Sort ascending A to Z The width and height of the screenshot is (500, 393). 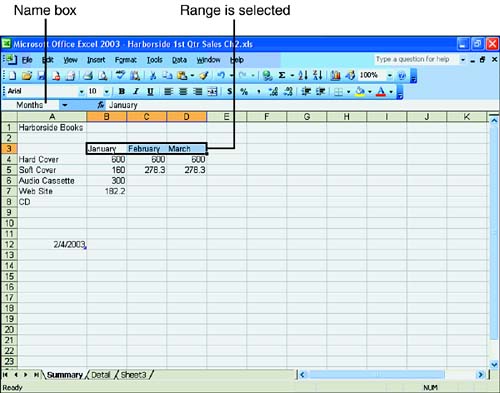303,76
